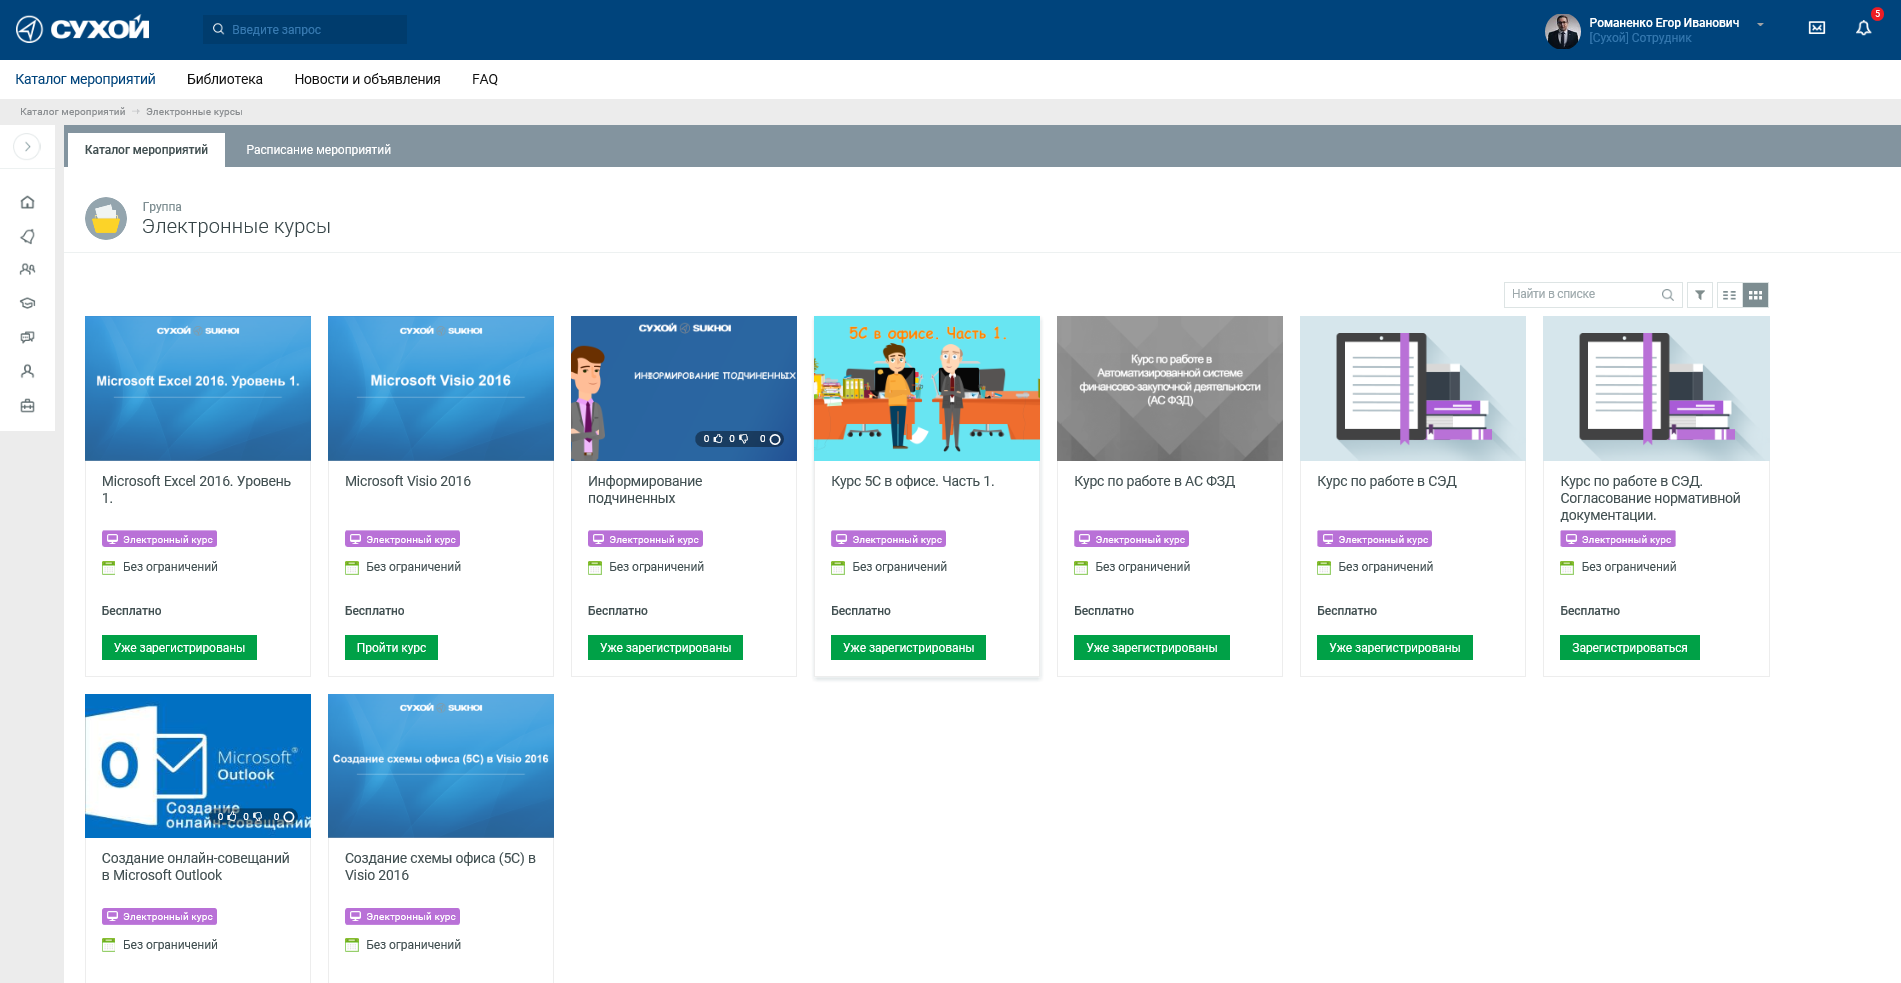
Task: Click Пройти курс button for Visio 2016
Action: (391, 648)
